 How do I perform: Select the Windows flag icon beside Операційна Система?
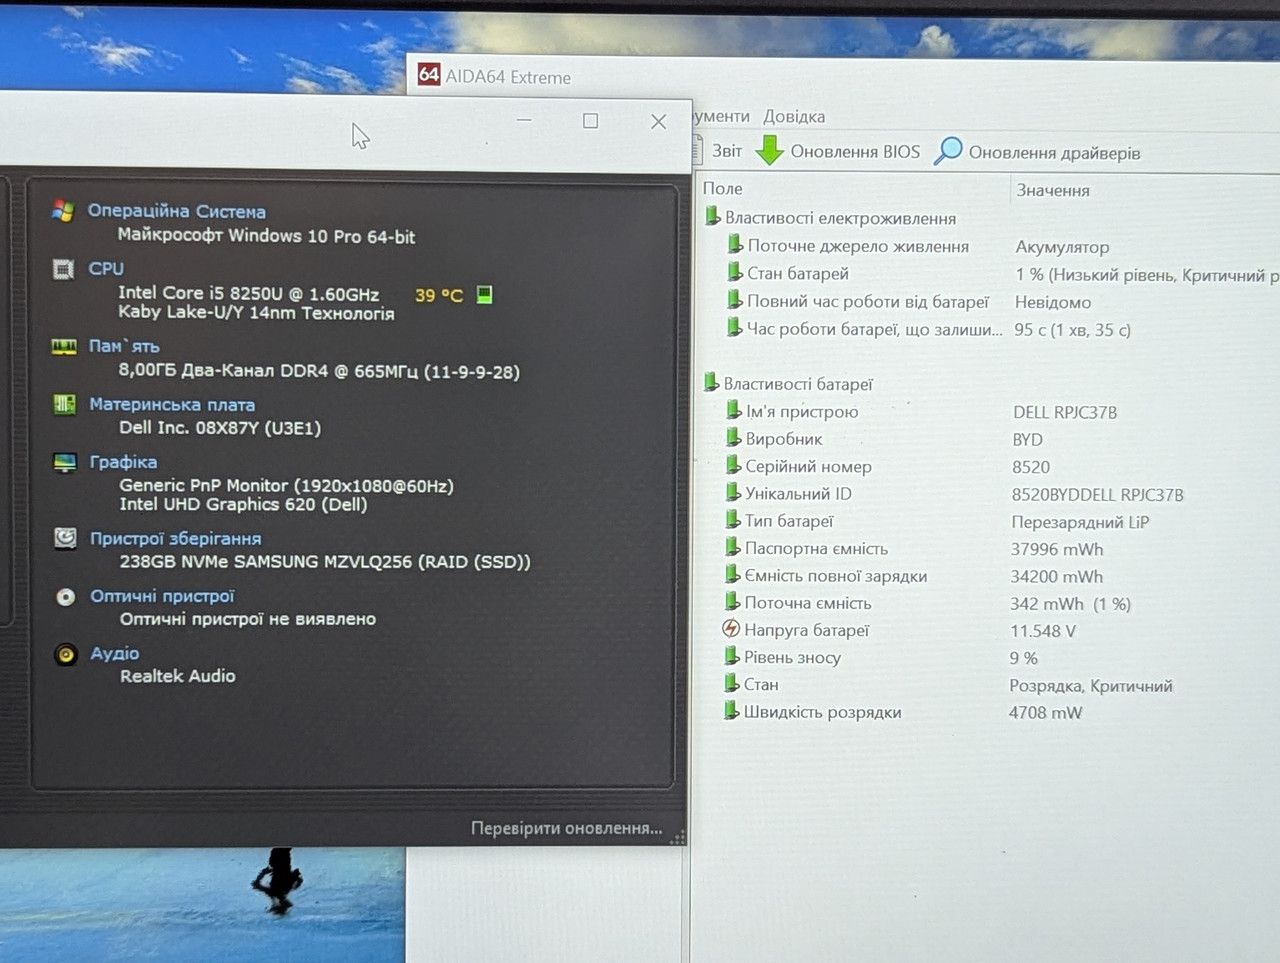[x=63, y=211]
